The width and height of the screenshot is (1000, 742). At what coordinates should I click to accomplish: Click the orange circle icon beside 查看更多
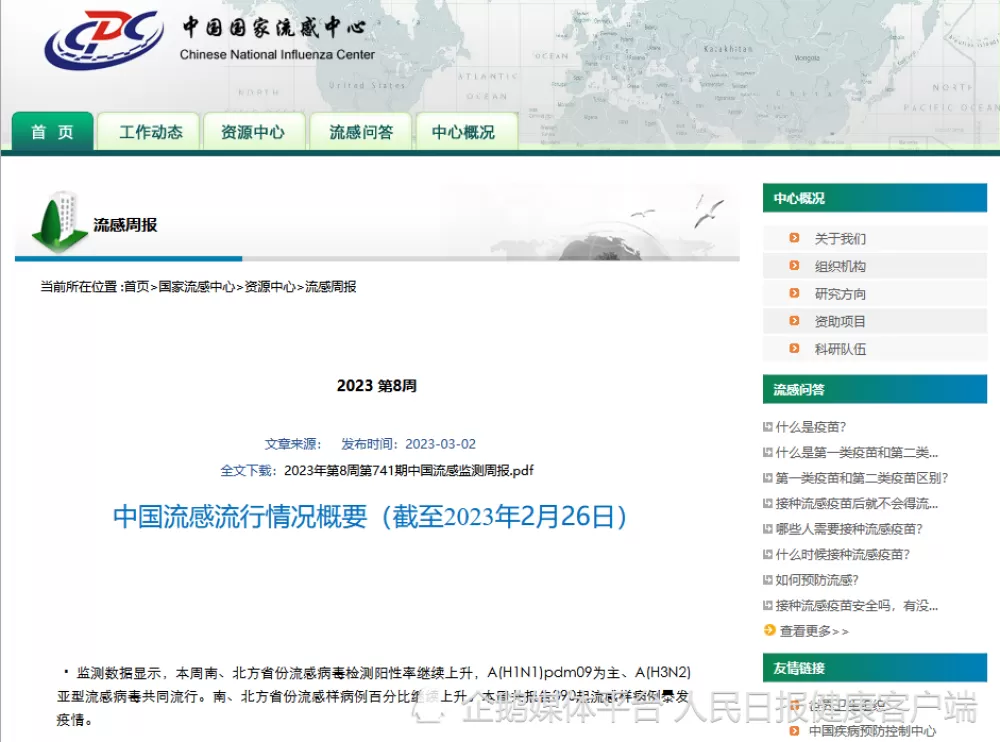(769, 630)
